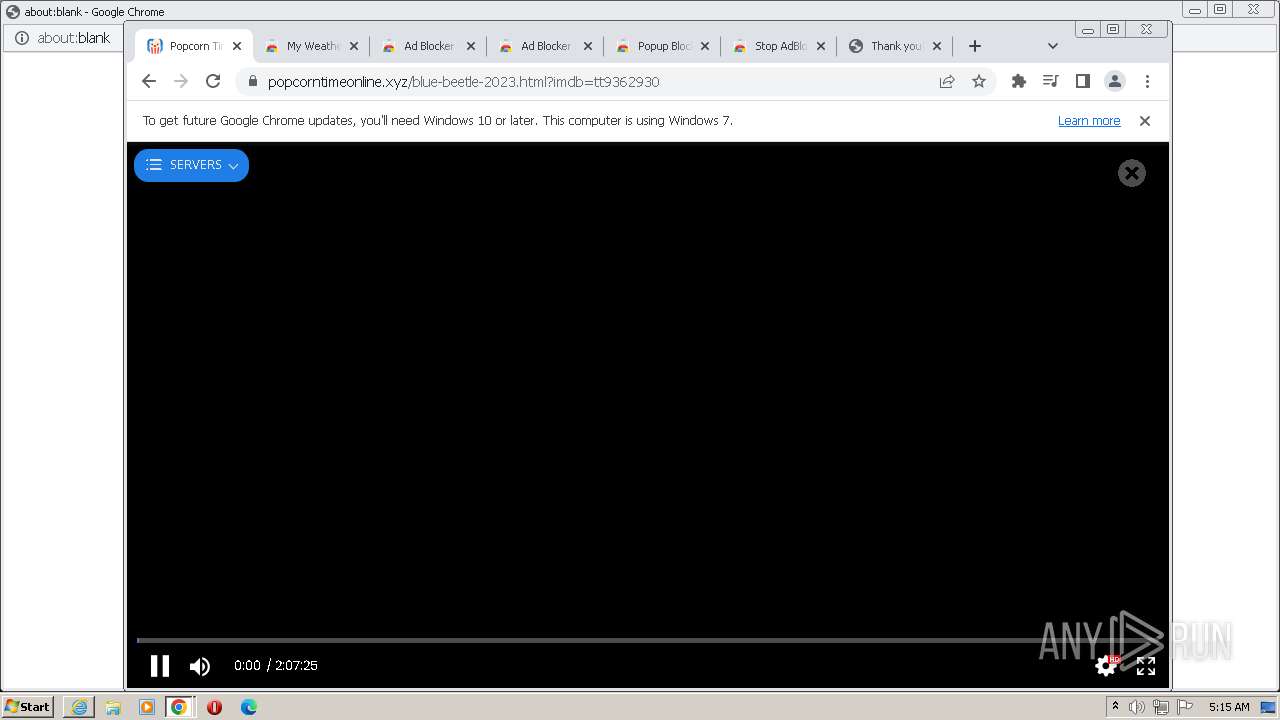Click the about:blank address in back window
The height and width of the screenshot is (720, 1280).
coord(74,38)
